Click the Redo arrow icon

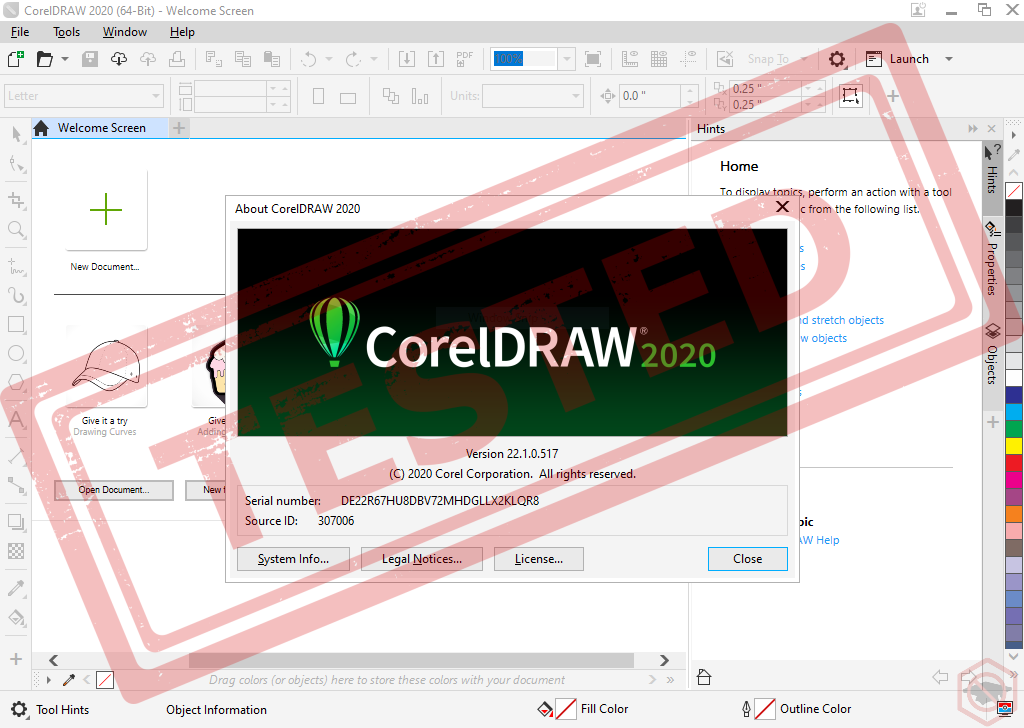pyautogui.click(x=353, y=59)
